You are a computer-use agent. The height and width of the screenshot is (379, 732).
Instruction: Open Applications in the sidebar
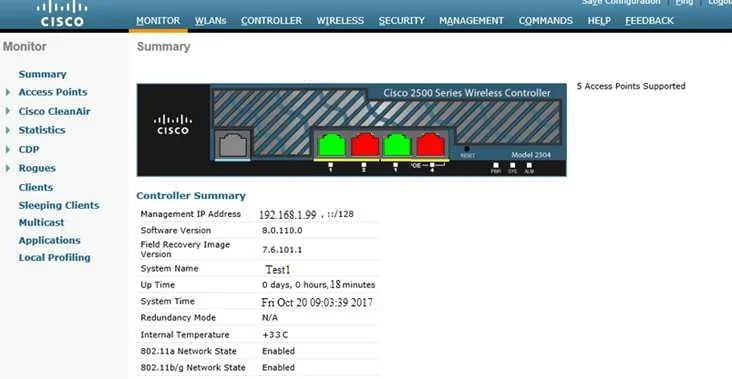coord(49,240)
